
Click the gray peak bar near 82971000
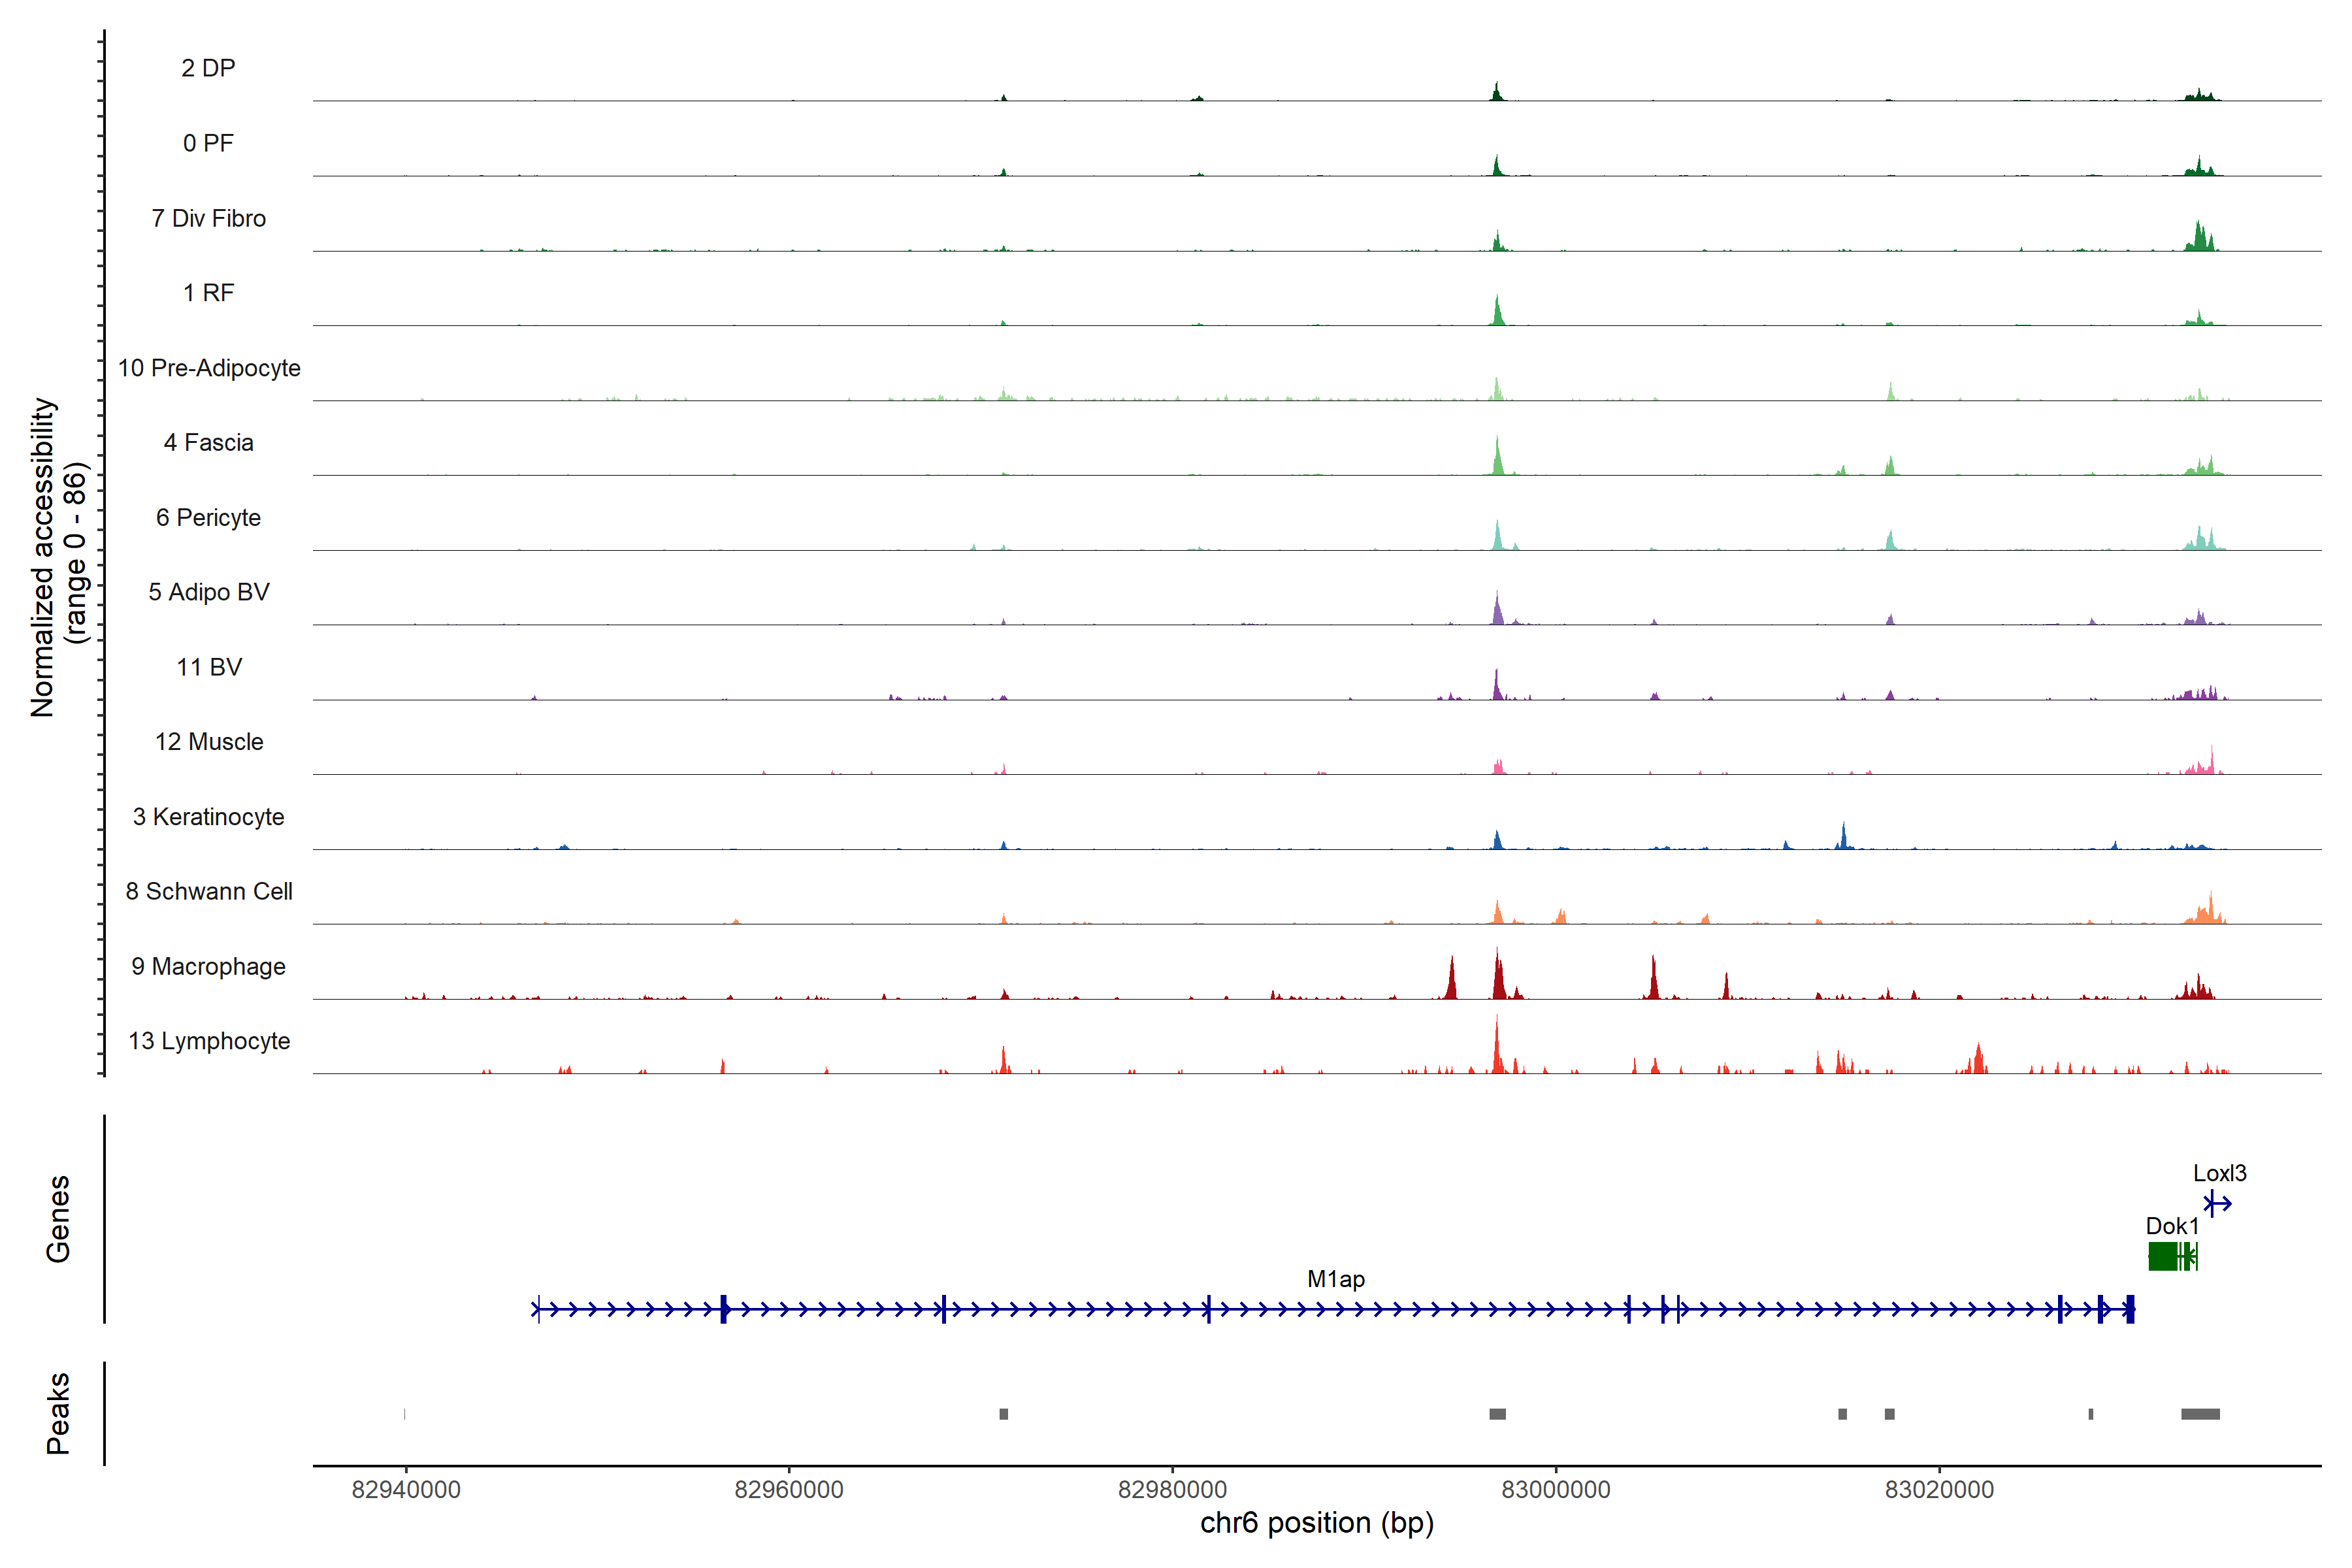1003,1414
